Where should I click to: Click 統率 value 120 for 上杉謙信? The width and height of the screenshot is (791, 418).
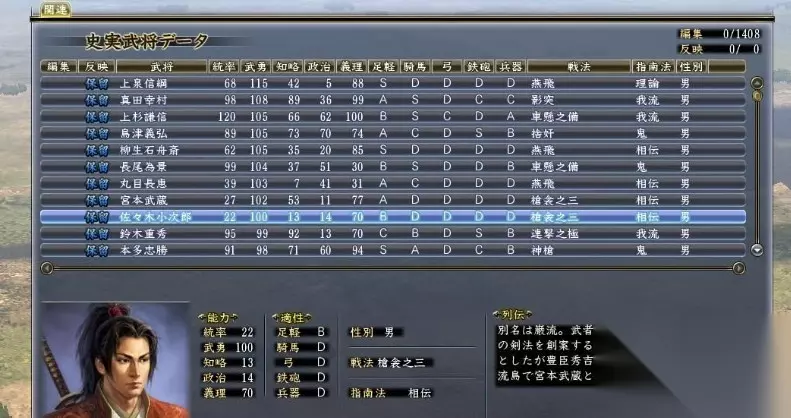[227, 116]
